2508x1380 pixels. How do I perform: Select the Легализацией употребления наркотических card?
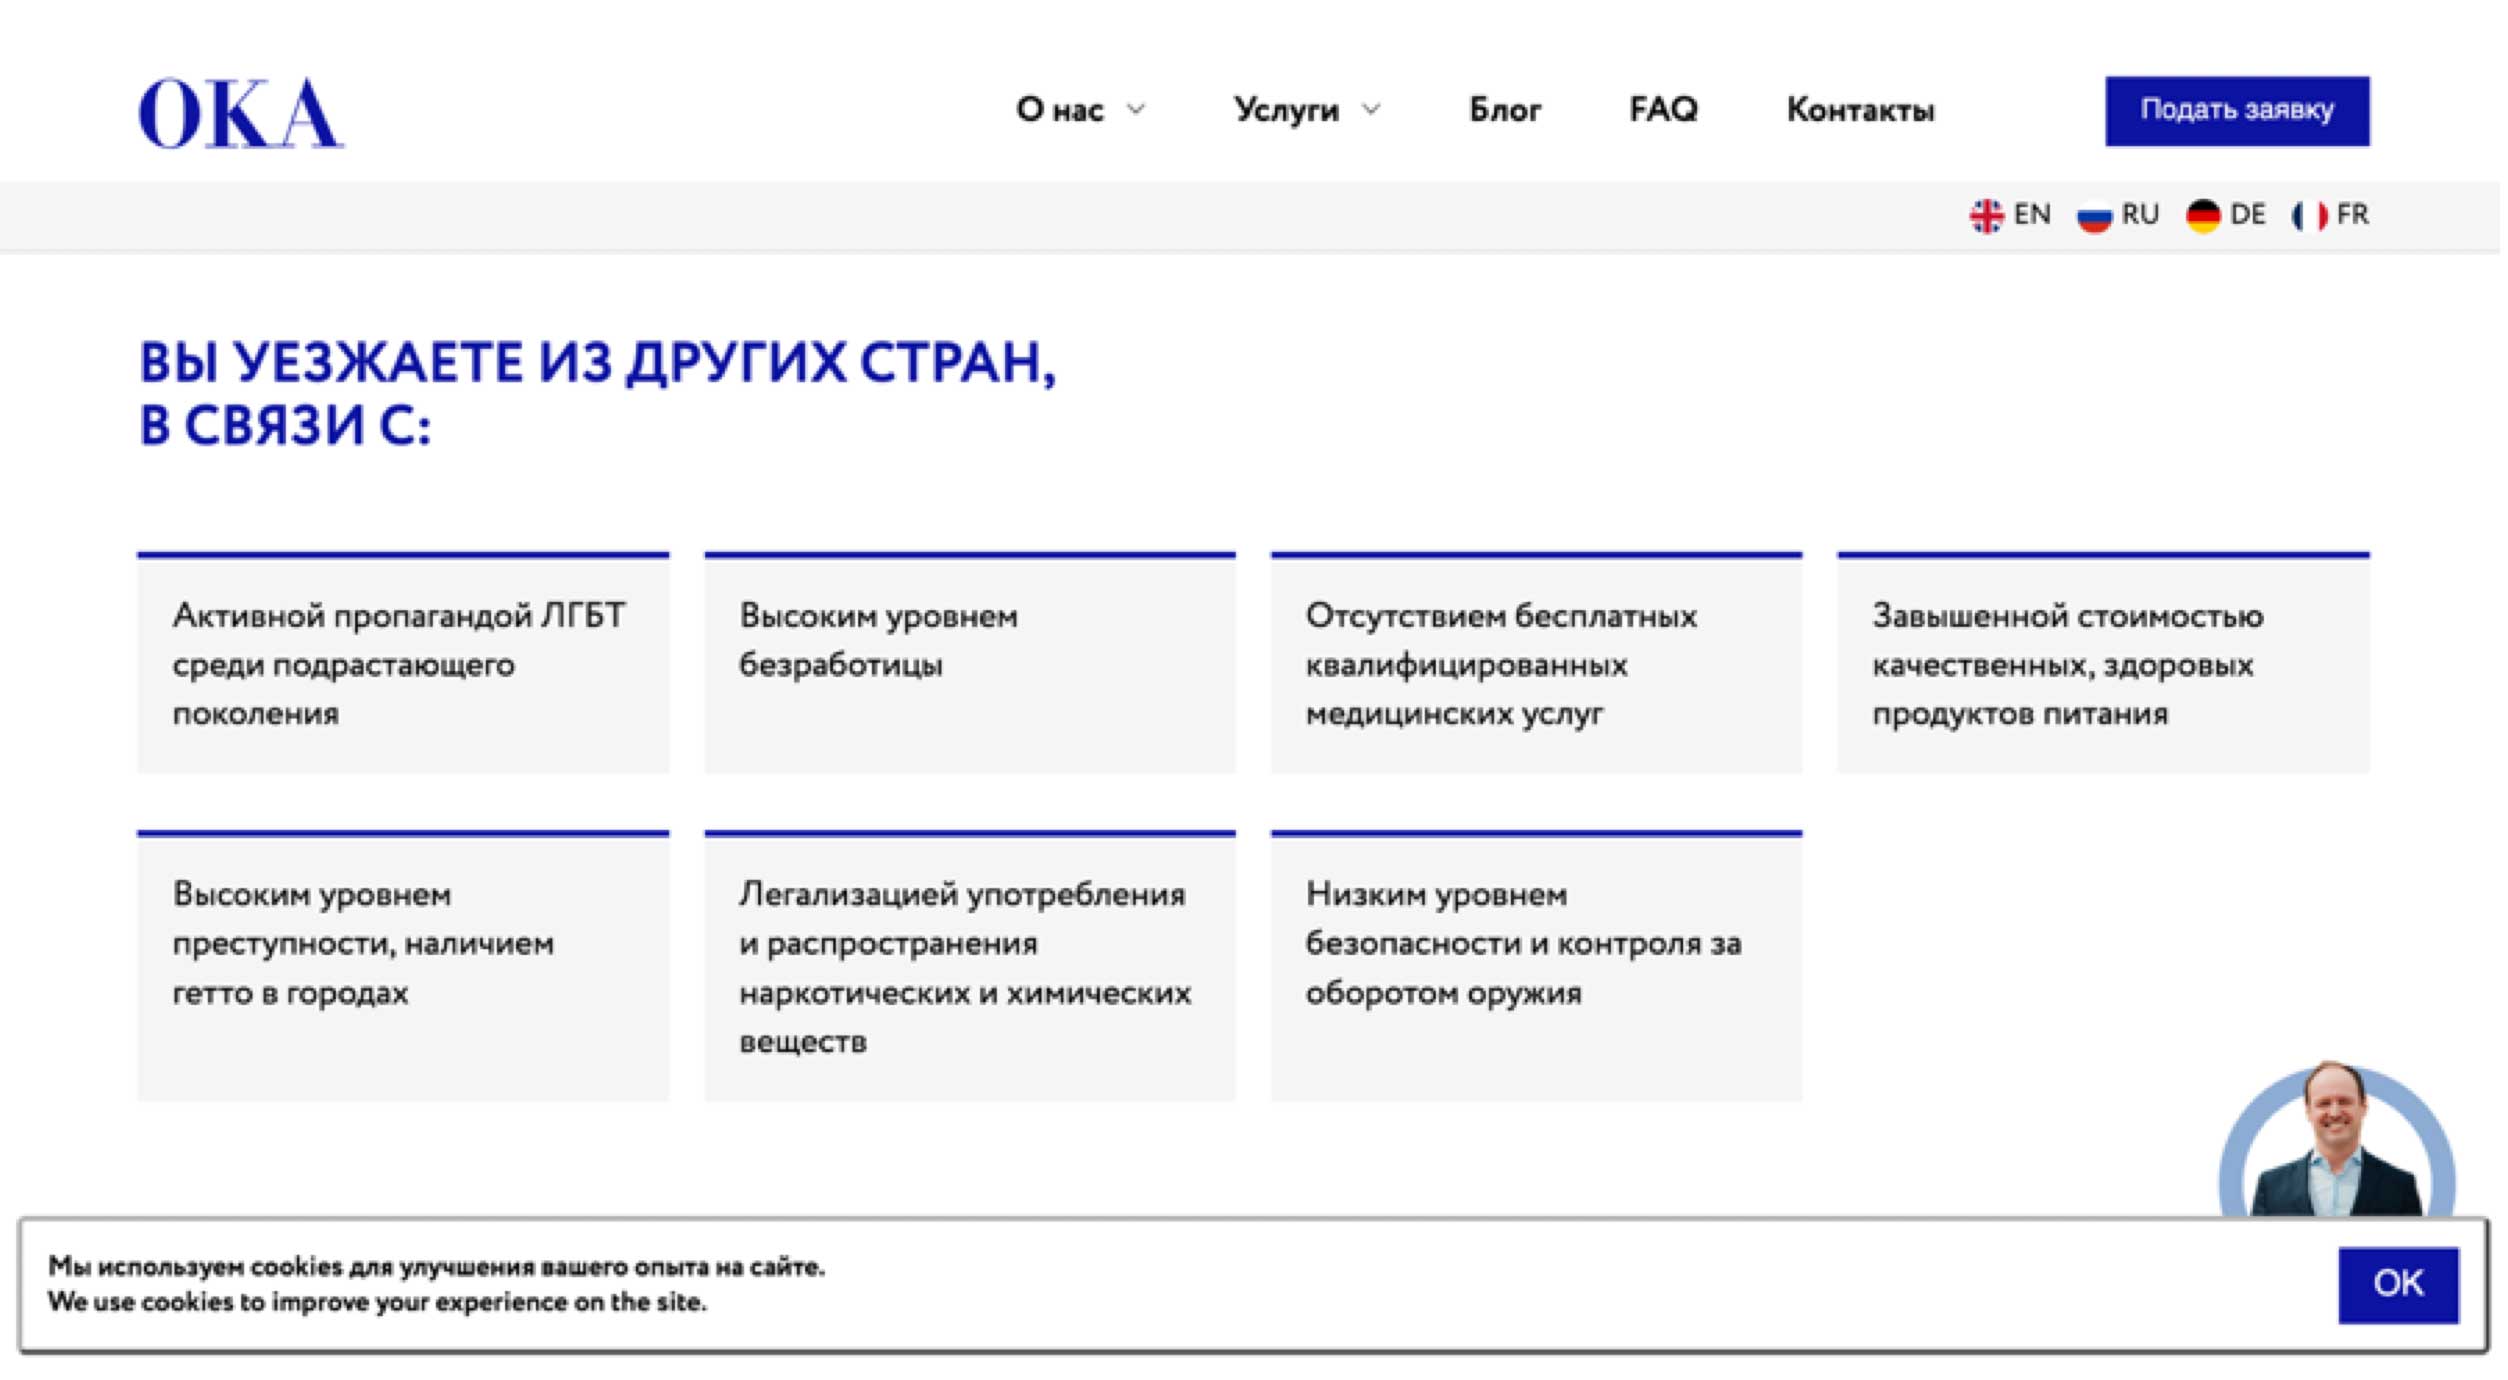972,968
